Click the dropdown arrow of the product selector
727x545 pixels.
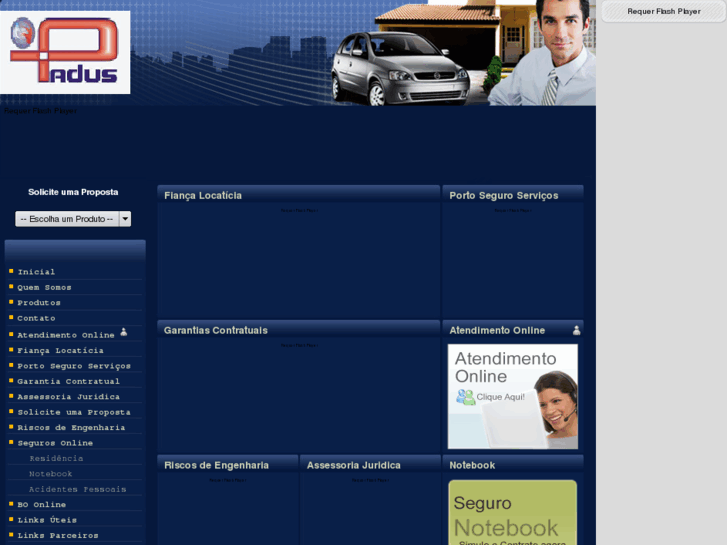[125, 219]
